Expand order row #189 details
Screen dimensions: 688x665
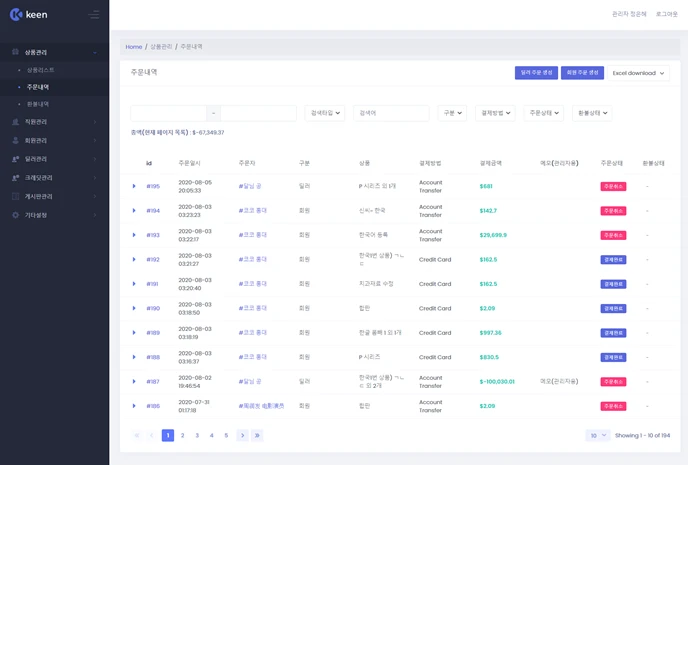point(134,332)
